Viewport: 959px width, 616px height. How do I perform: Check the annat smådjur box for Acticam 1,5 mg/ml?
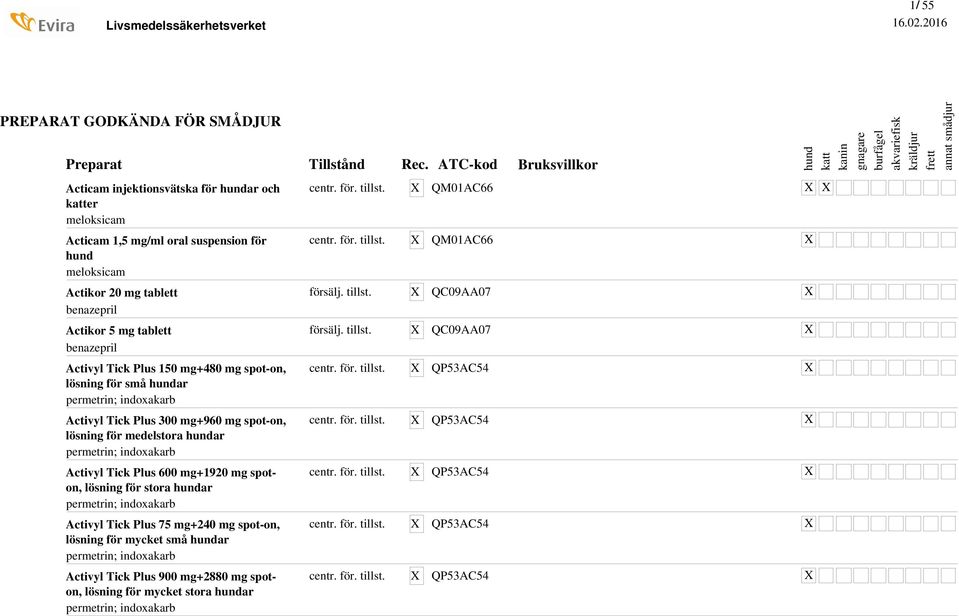point(948,240)
